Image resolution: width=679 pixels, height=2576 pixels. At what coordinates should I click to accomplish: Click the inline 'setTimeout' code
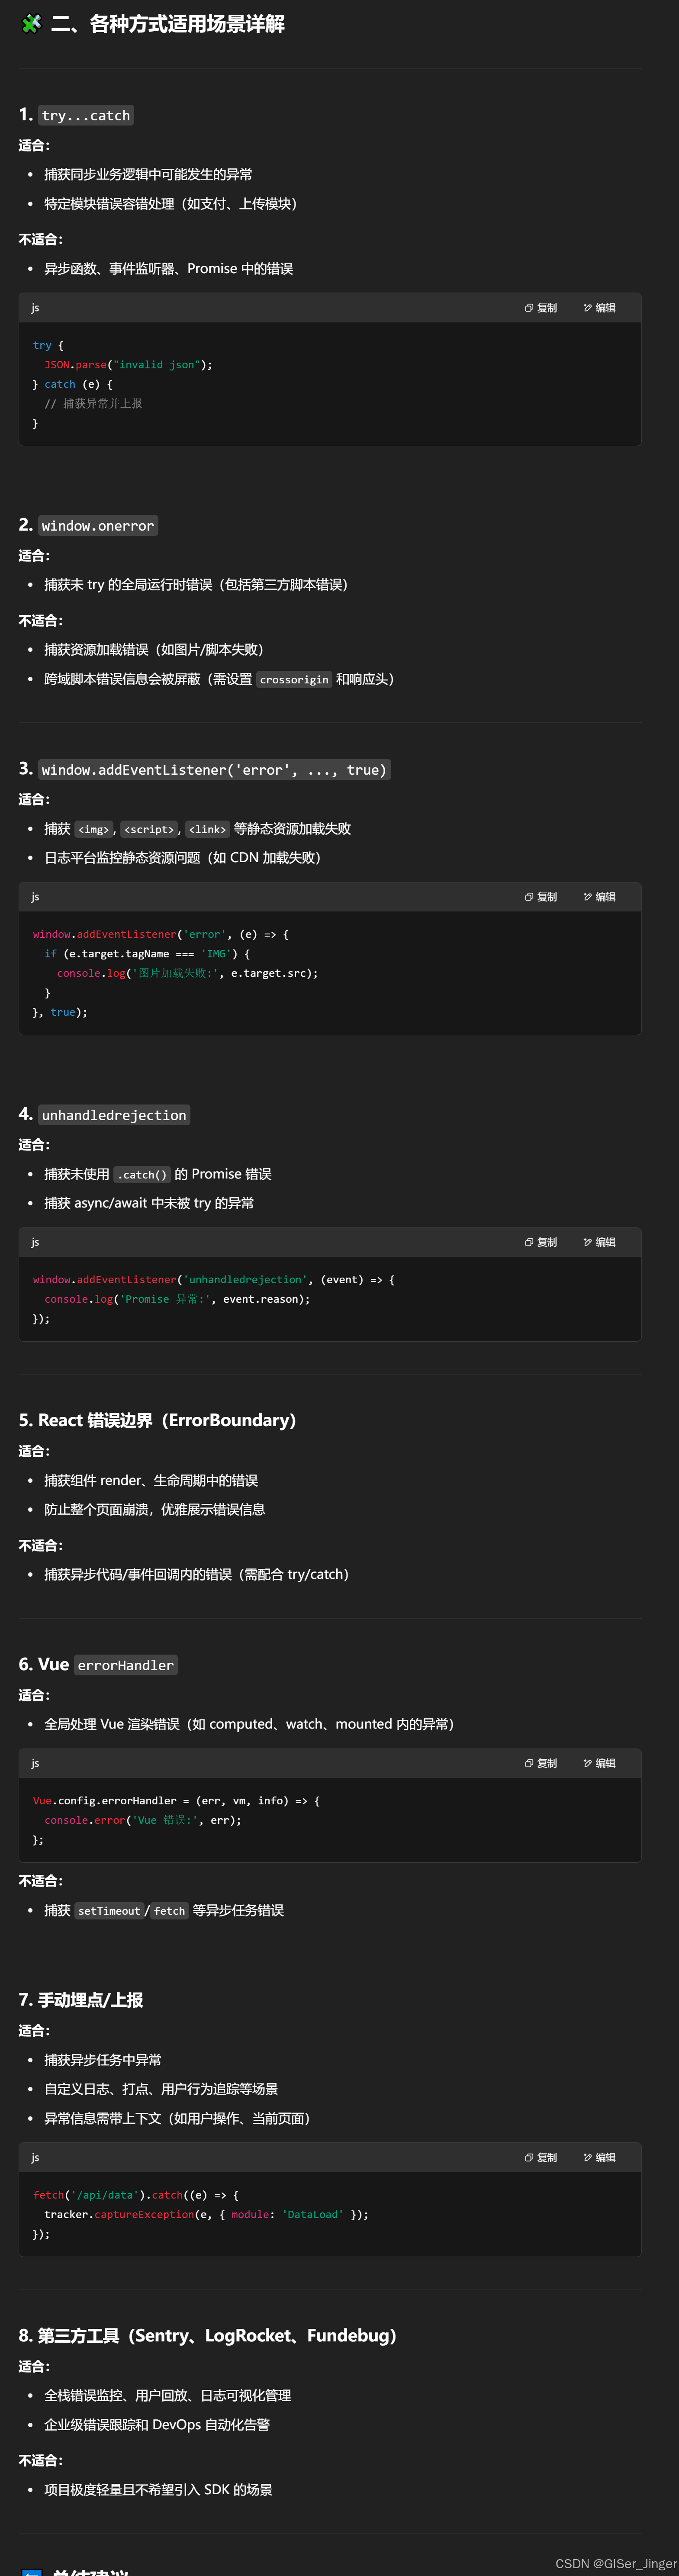click(x=109, y=1911)
